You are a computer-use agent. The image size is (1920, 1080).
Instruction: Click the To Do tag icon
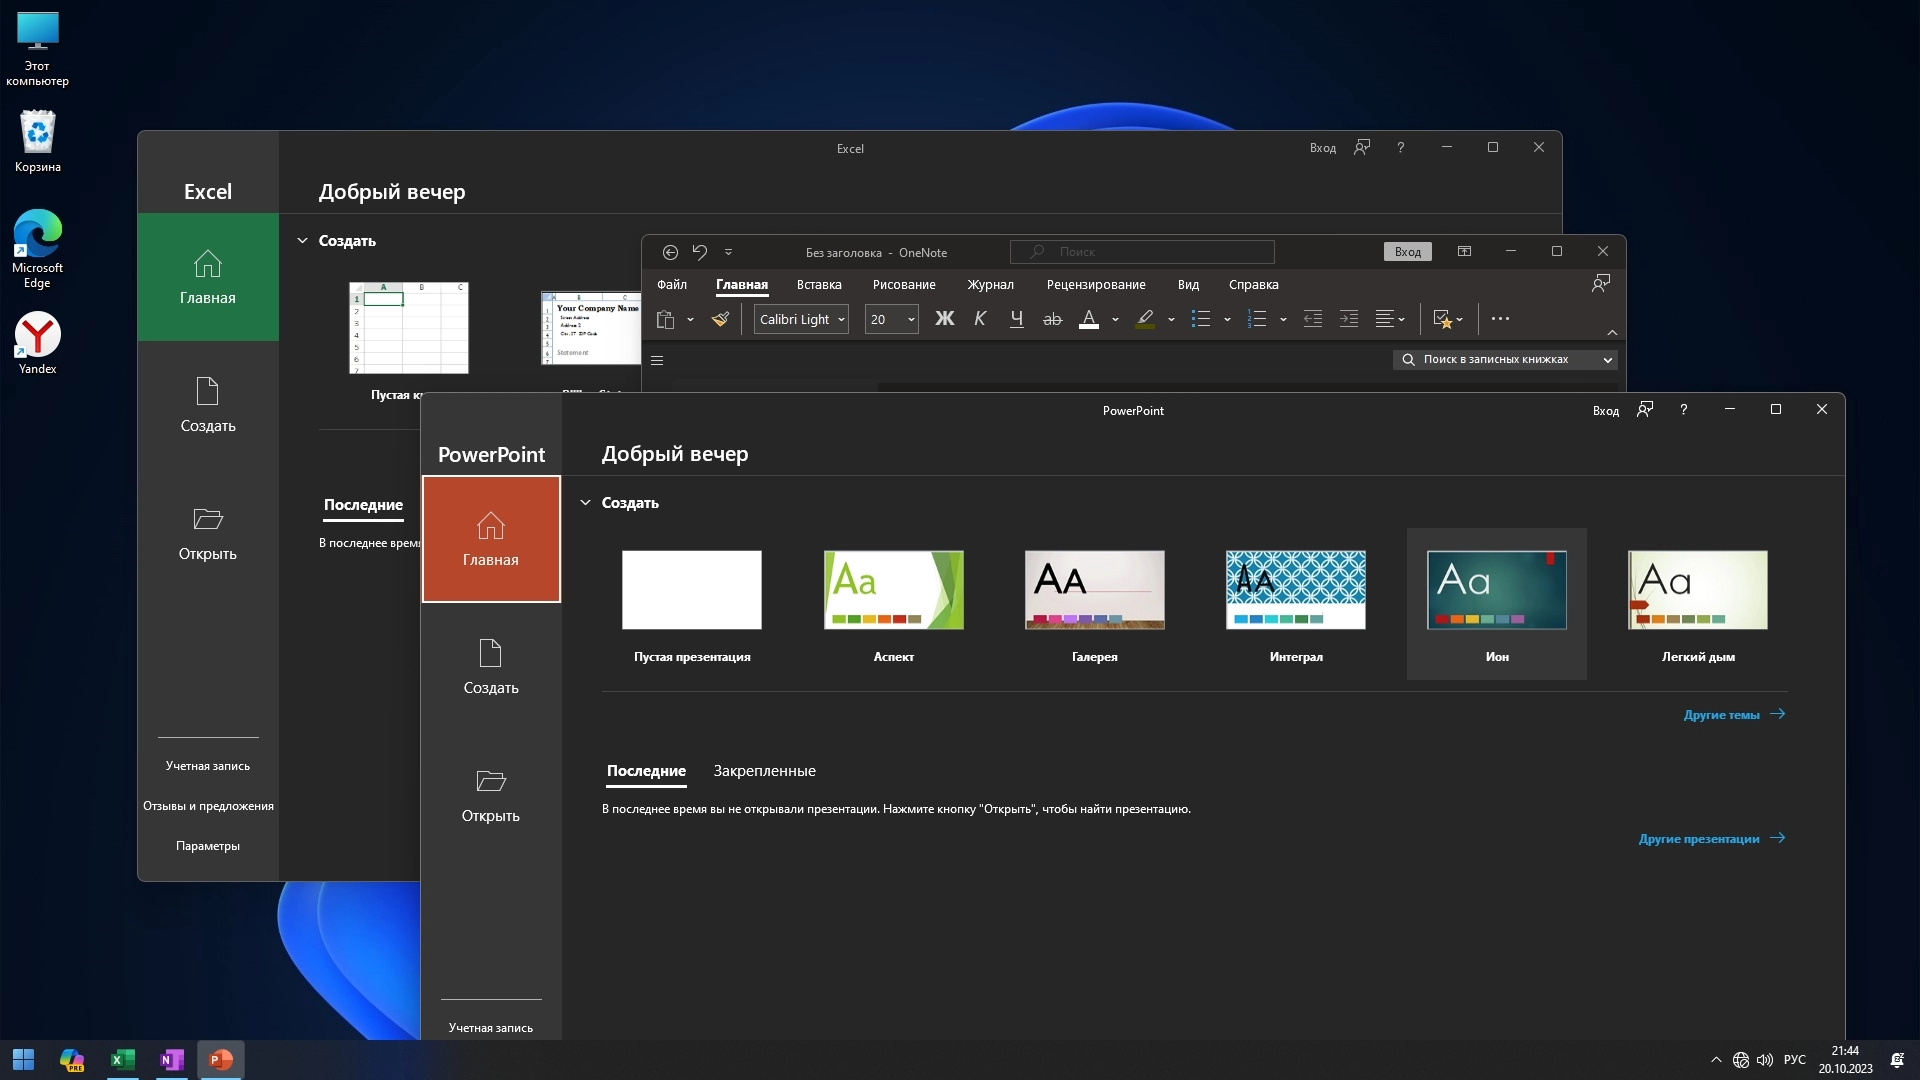click(x=1441, y=319)
